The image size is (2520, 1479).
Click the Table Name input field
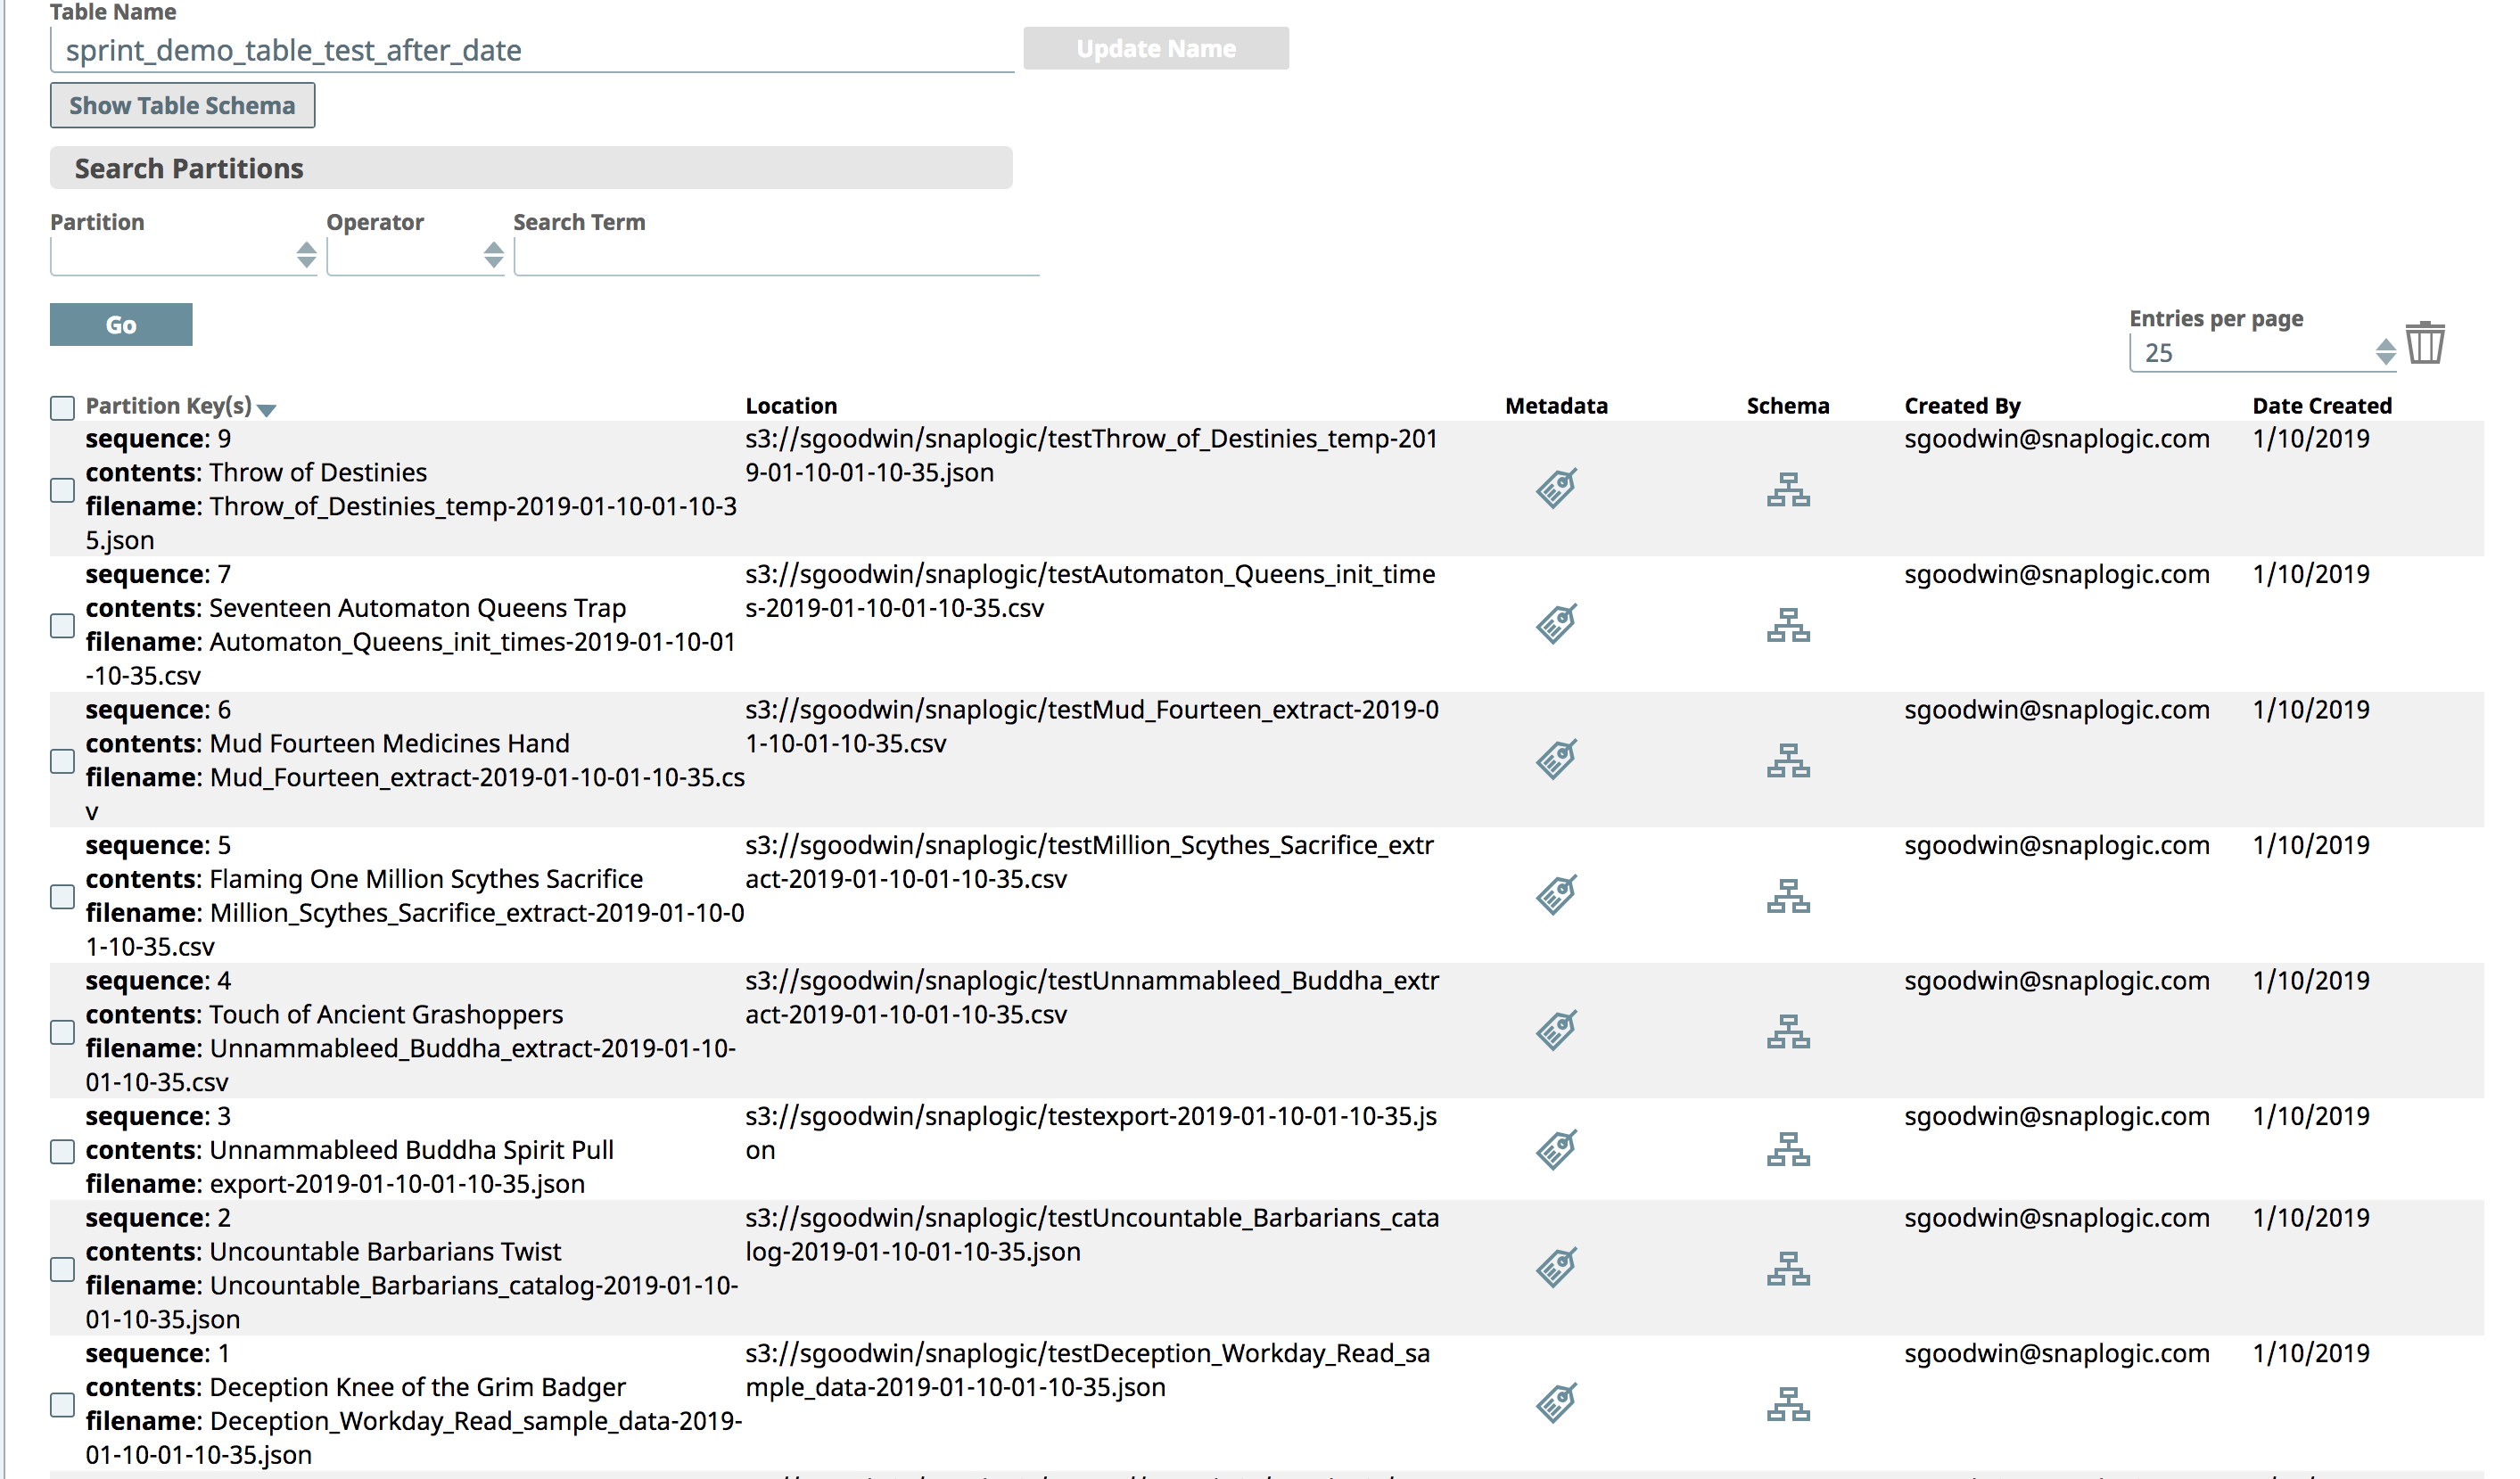[x=530, y=50]
